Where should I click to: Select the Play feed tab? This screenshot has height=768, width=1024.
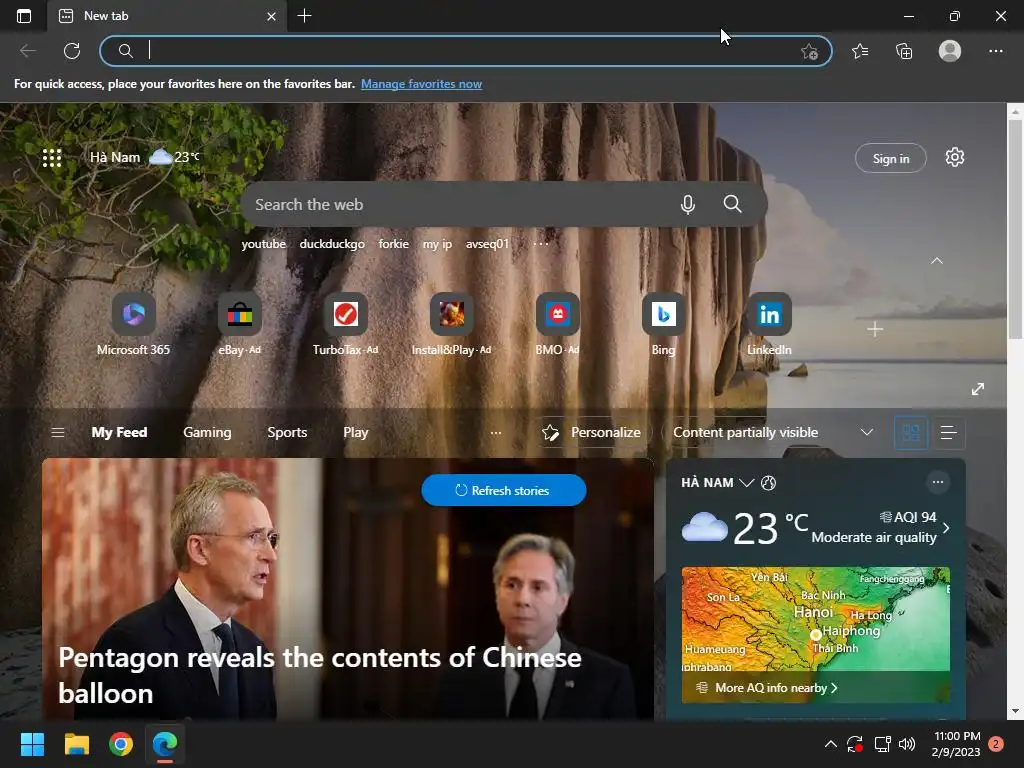(x=356, y=432)
